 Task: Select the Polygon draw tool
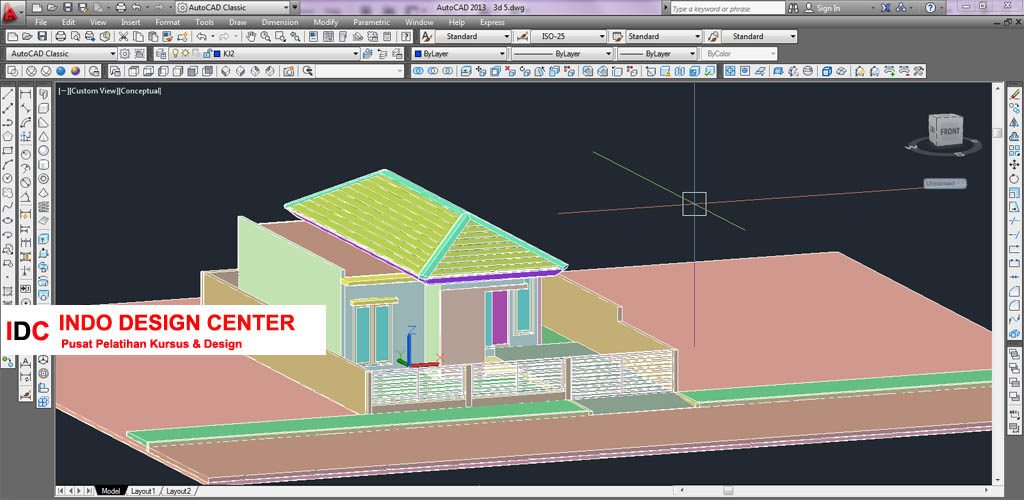coord(8,136)
